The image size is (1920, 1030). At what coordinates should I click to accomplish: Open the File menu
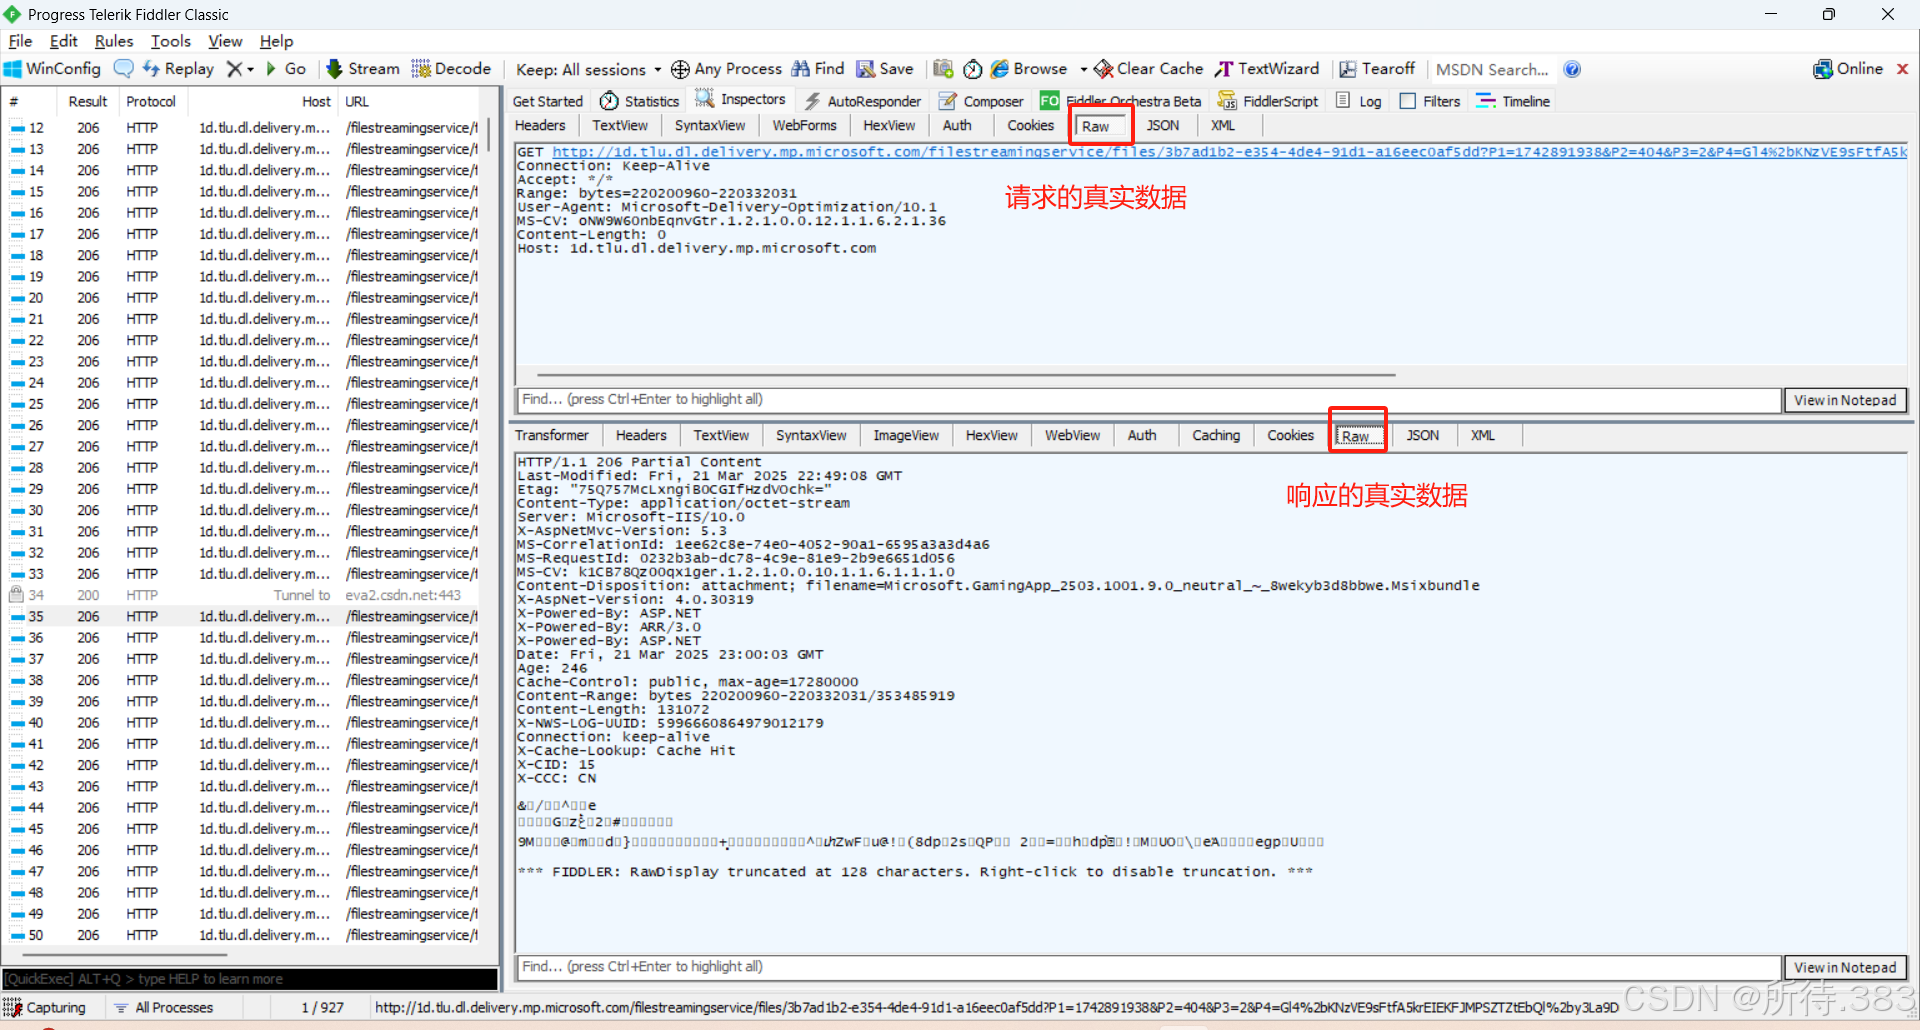click(x=20, y=41)
